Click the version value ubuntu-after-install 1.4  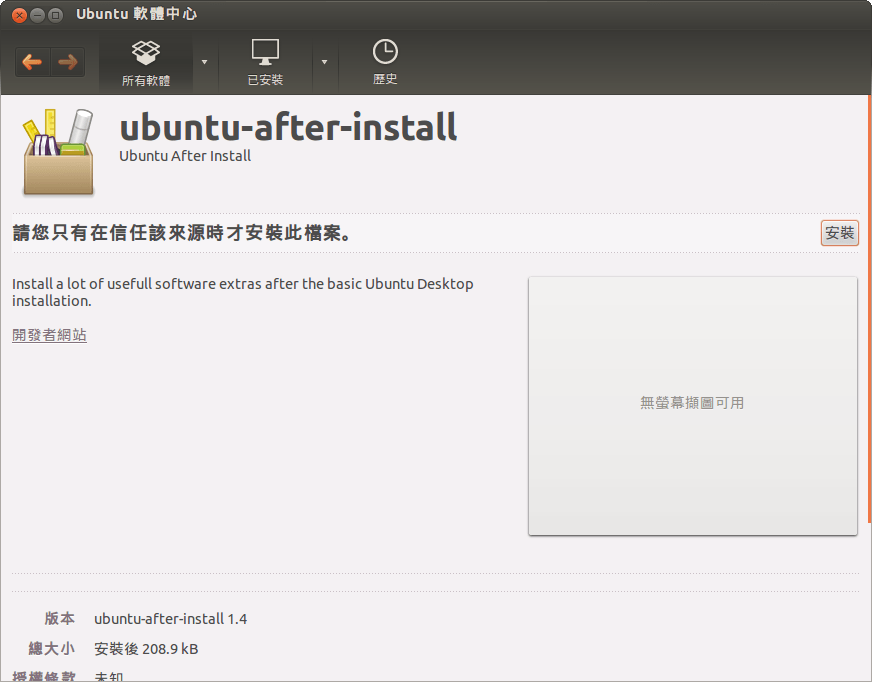171,619
